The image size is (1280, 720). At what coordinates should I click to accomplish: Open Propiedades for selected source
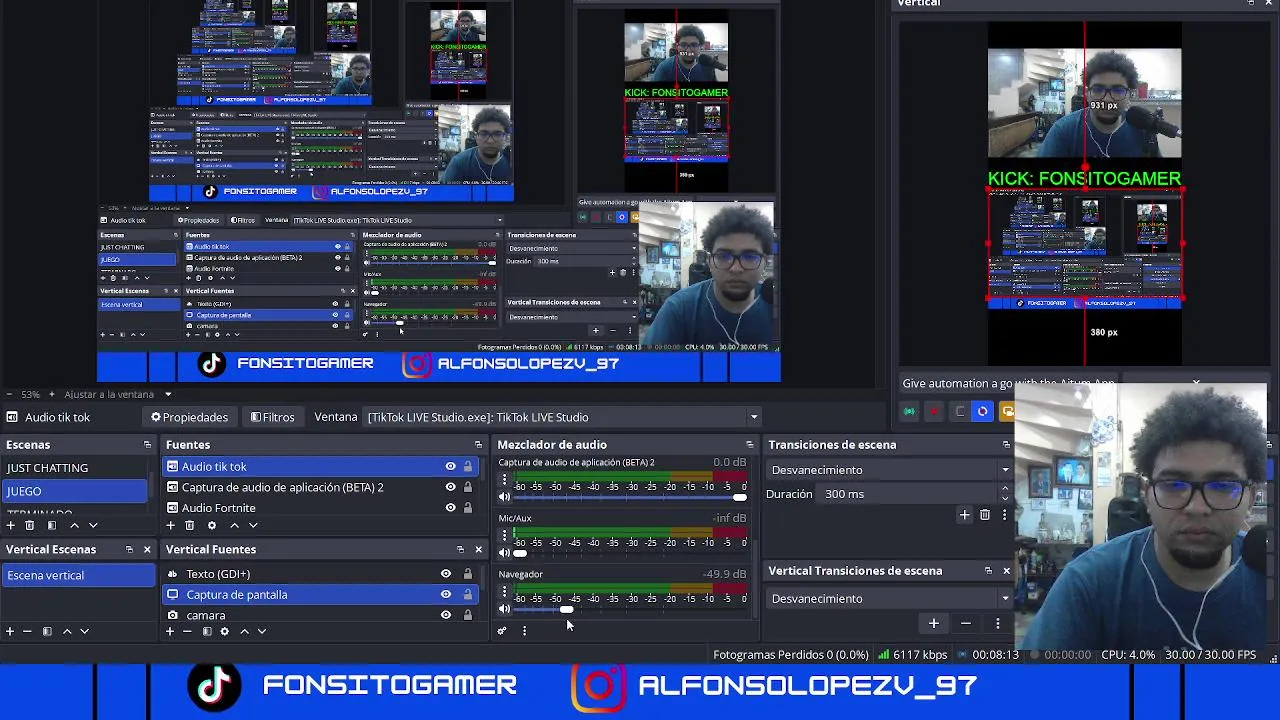tap(189, 417)
